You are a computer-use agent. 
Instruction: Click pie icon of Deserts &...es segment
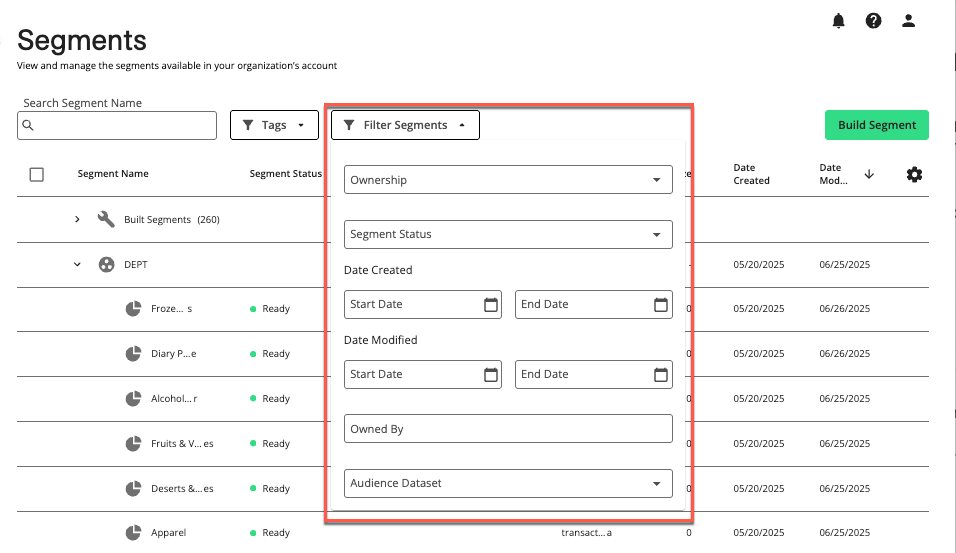(x=134, y=488)
